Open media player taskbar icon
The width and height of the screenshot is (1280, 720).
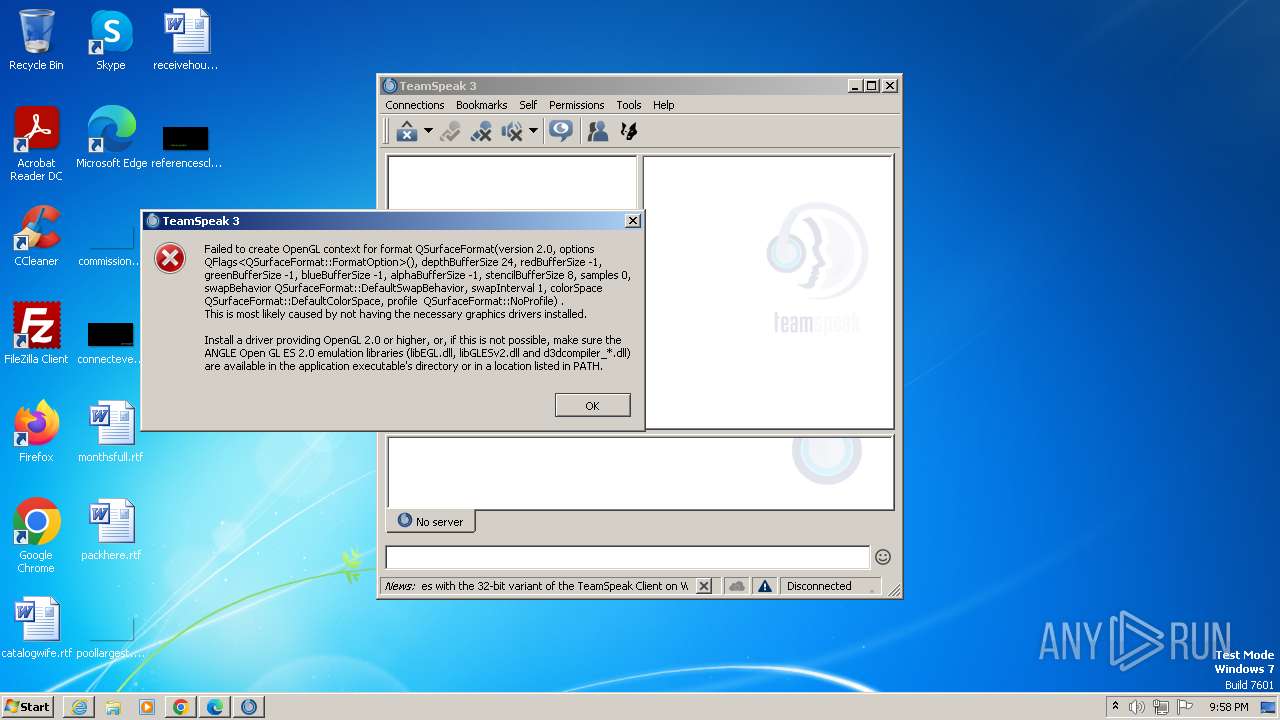[x=147, y=707]
